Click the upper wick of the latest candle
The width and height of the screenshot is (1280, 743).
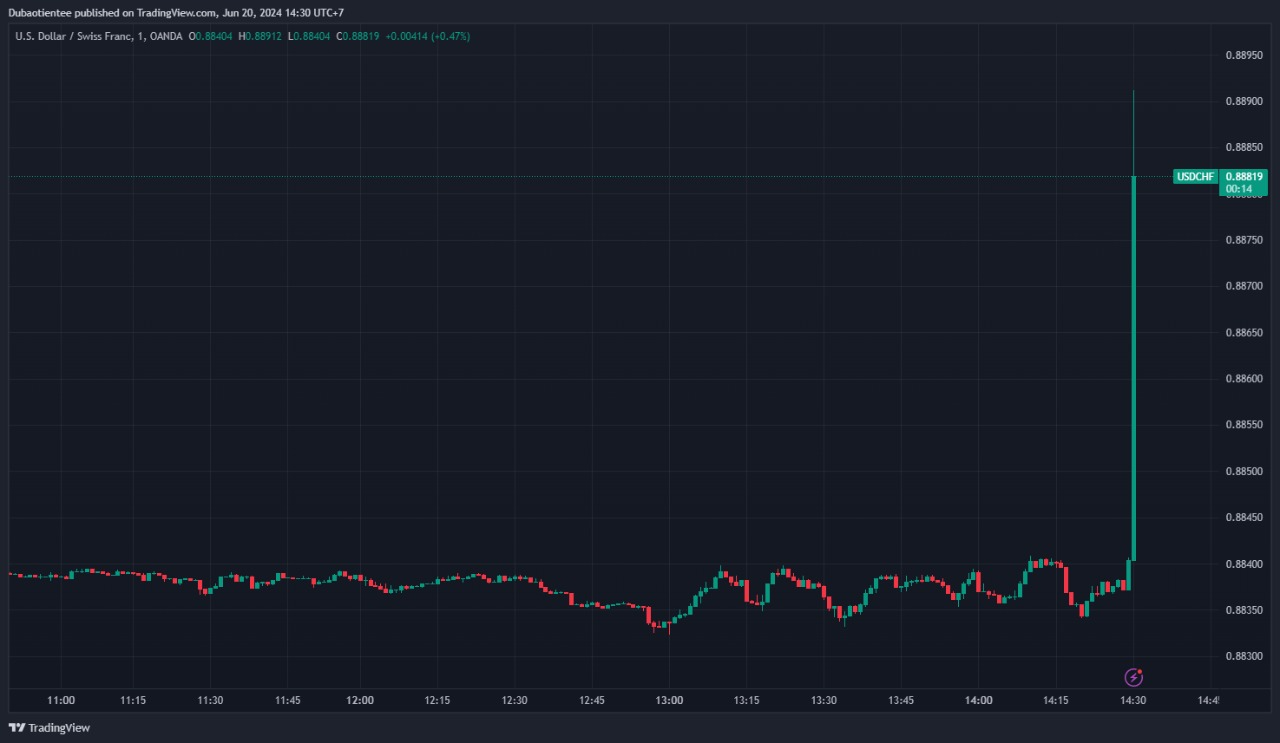(x=1133, y=133)
